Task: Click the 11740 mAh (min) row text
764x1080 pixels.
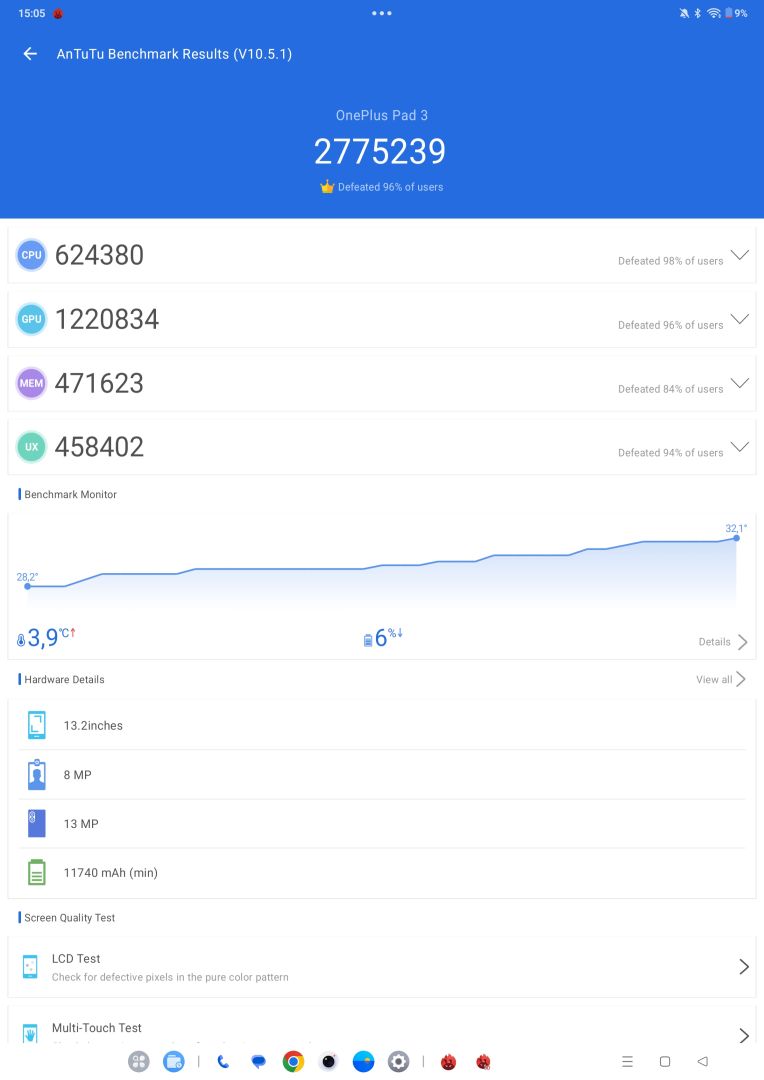Action: [110, 873]
